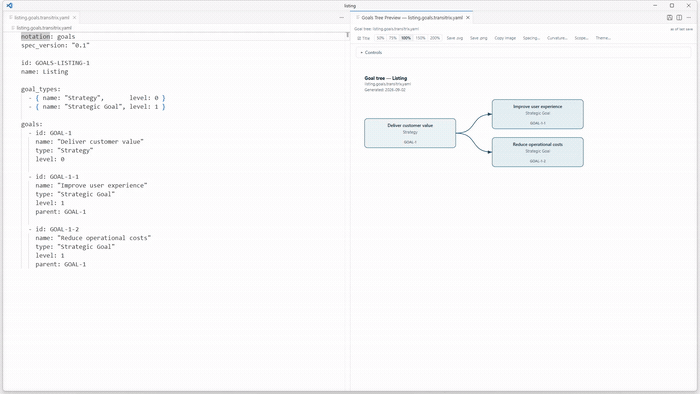Click the show source icon in the preview group
The height and width of the screenshot is (394, 700).
click(x=670, y=18)
